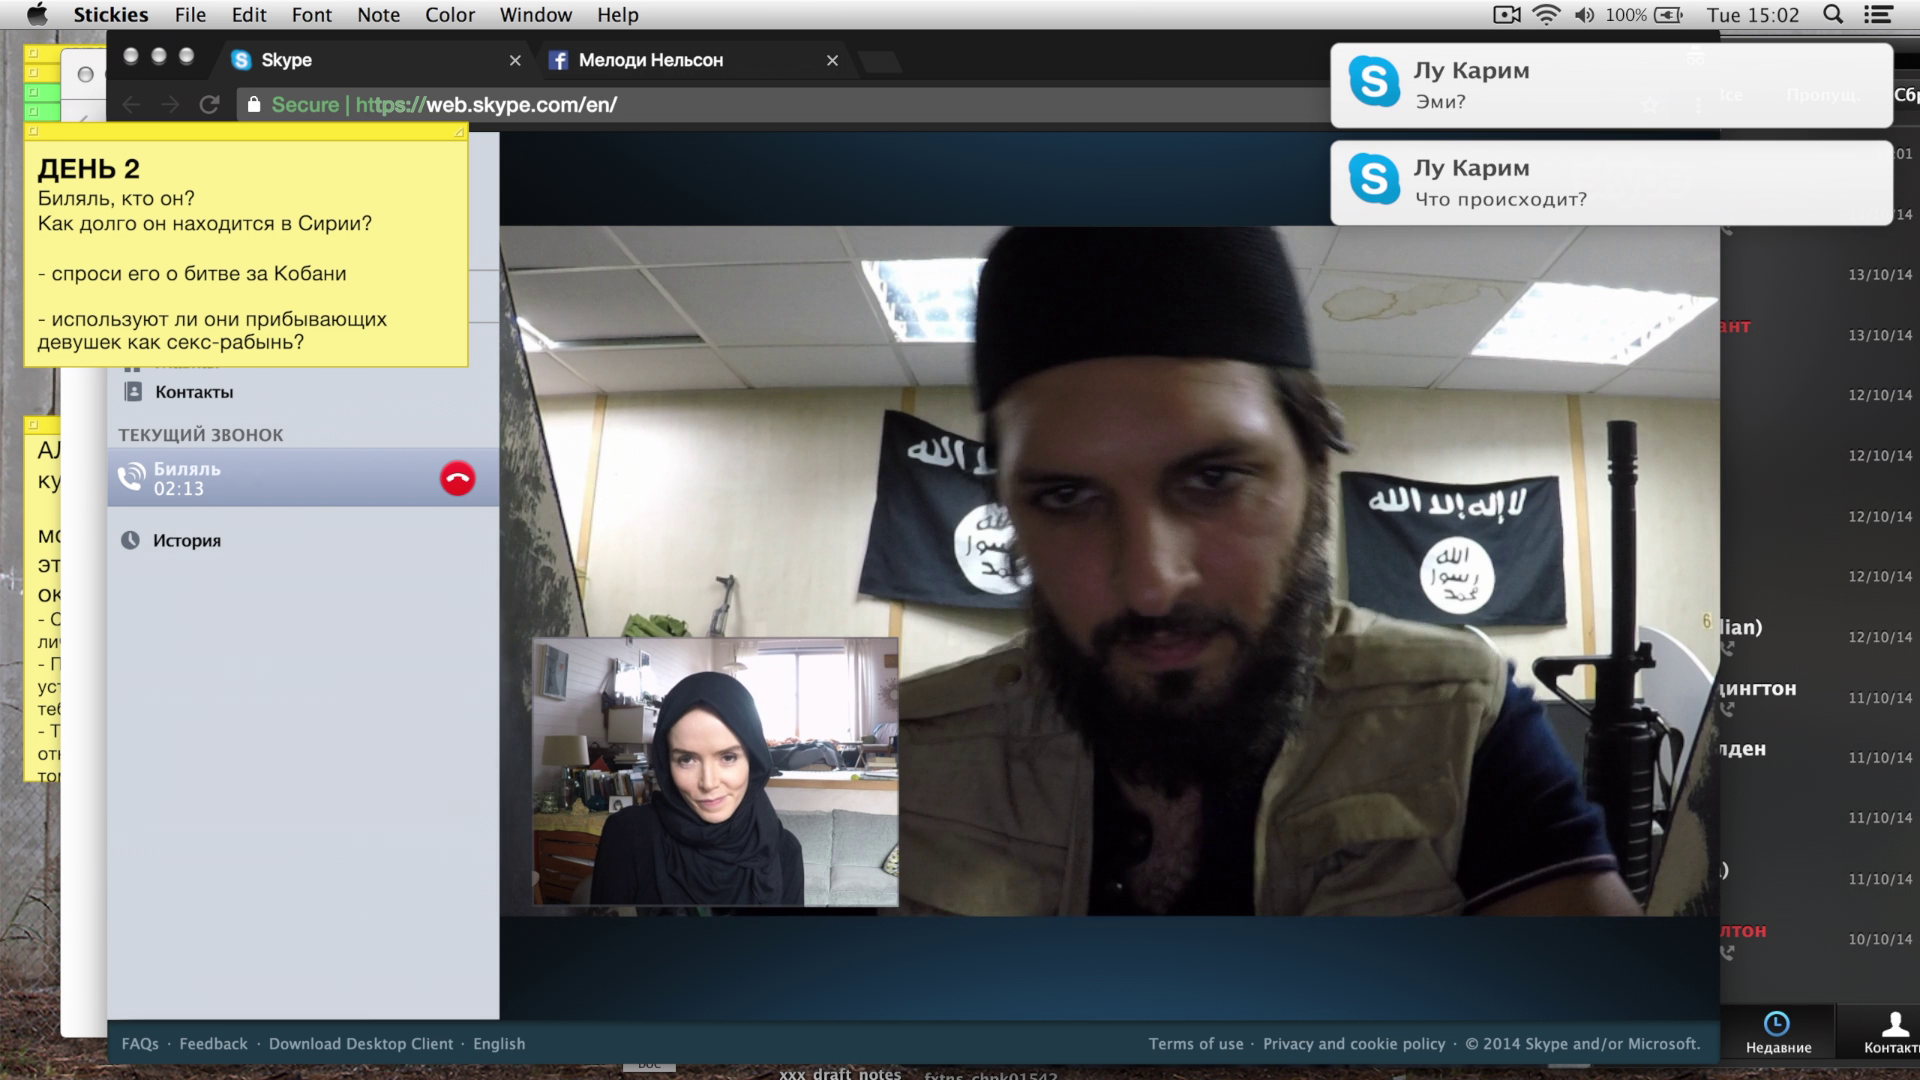The image size is (1920, 1080).
Task: Open the Note menu
Action: point(378,15)
